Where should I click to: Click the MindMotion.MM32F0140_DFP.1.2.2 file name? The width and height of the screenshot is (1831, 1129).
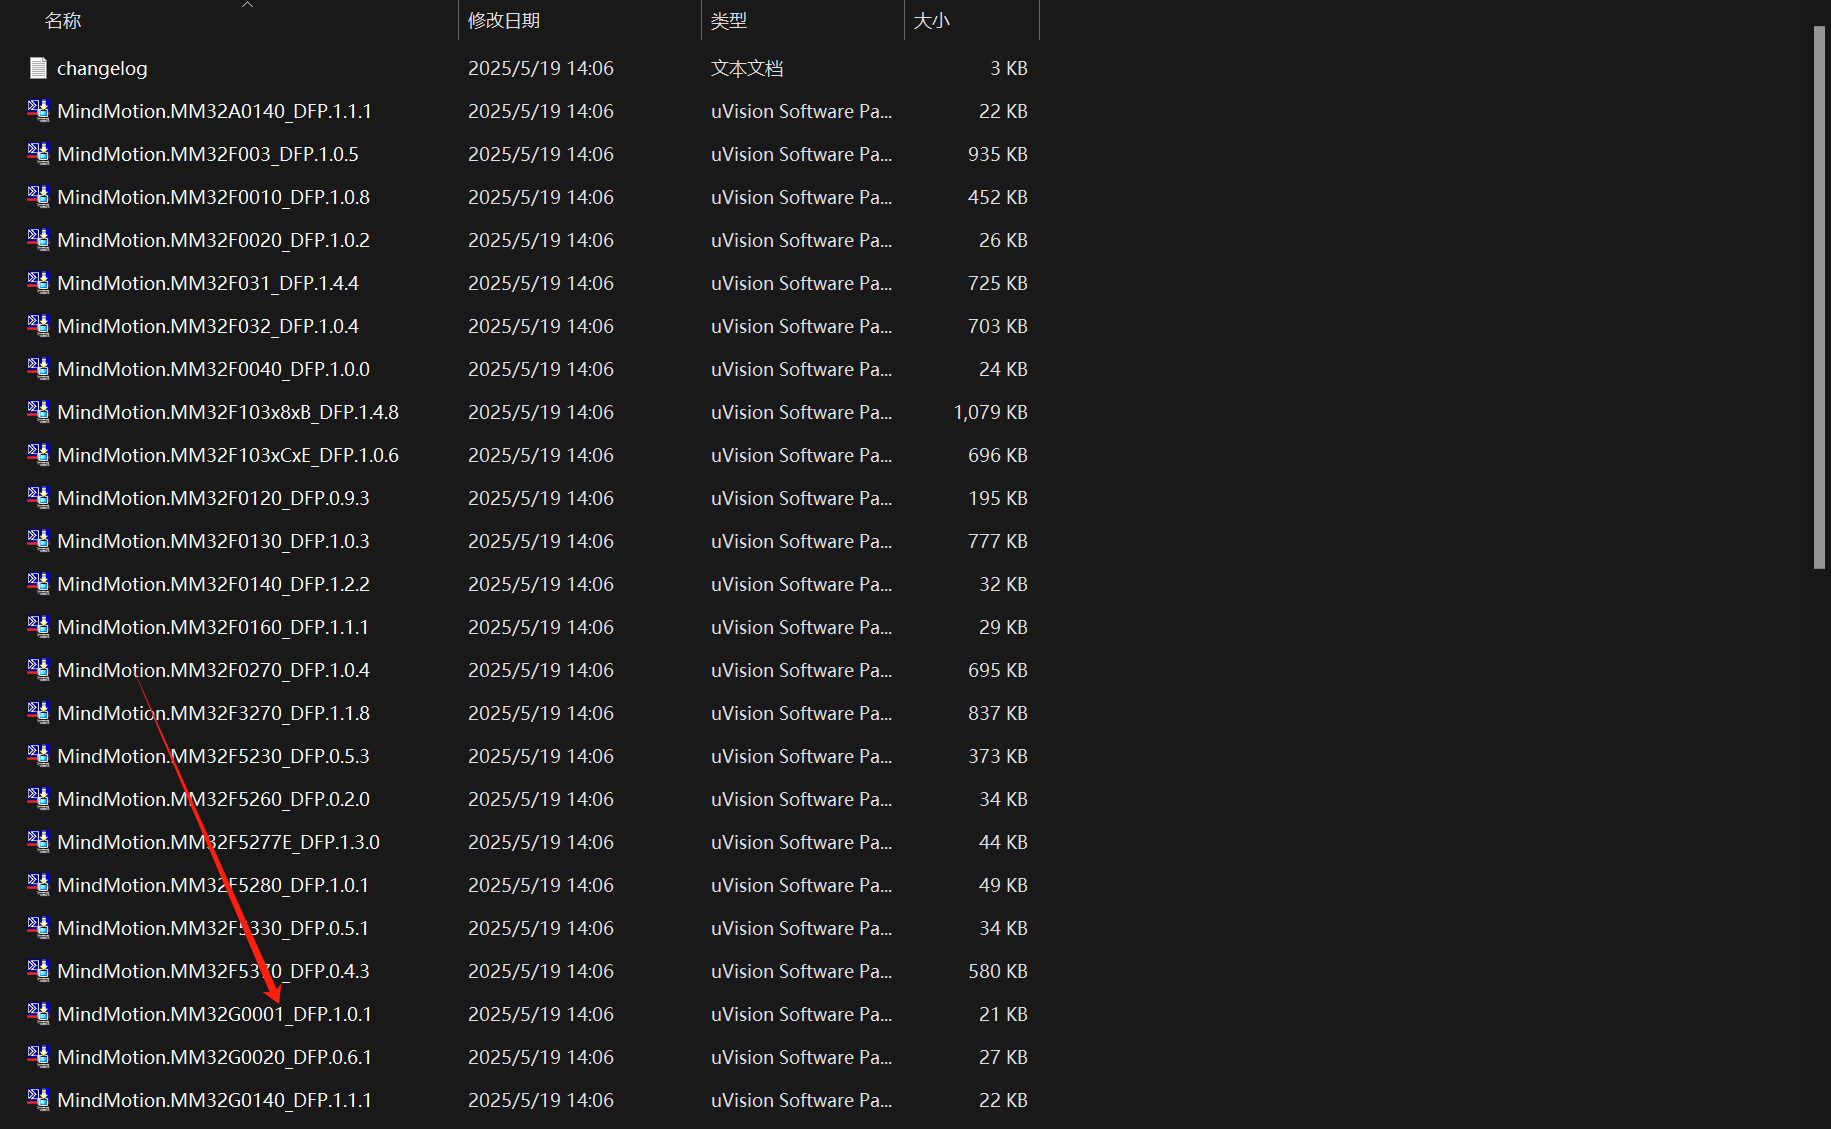coord(213,584)
